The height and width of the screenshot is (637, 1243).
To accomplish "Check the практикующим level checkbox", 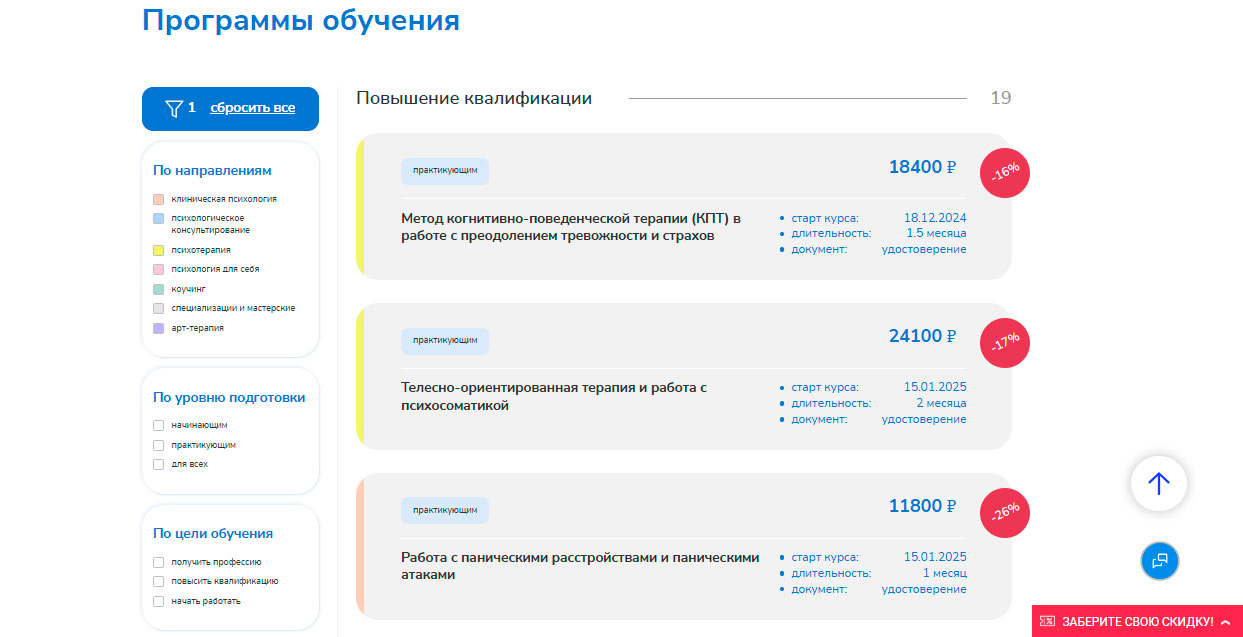I will 158,445.
